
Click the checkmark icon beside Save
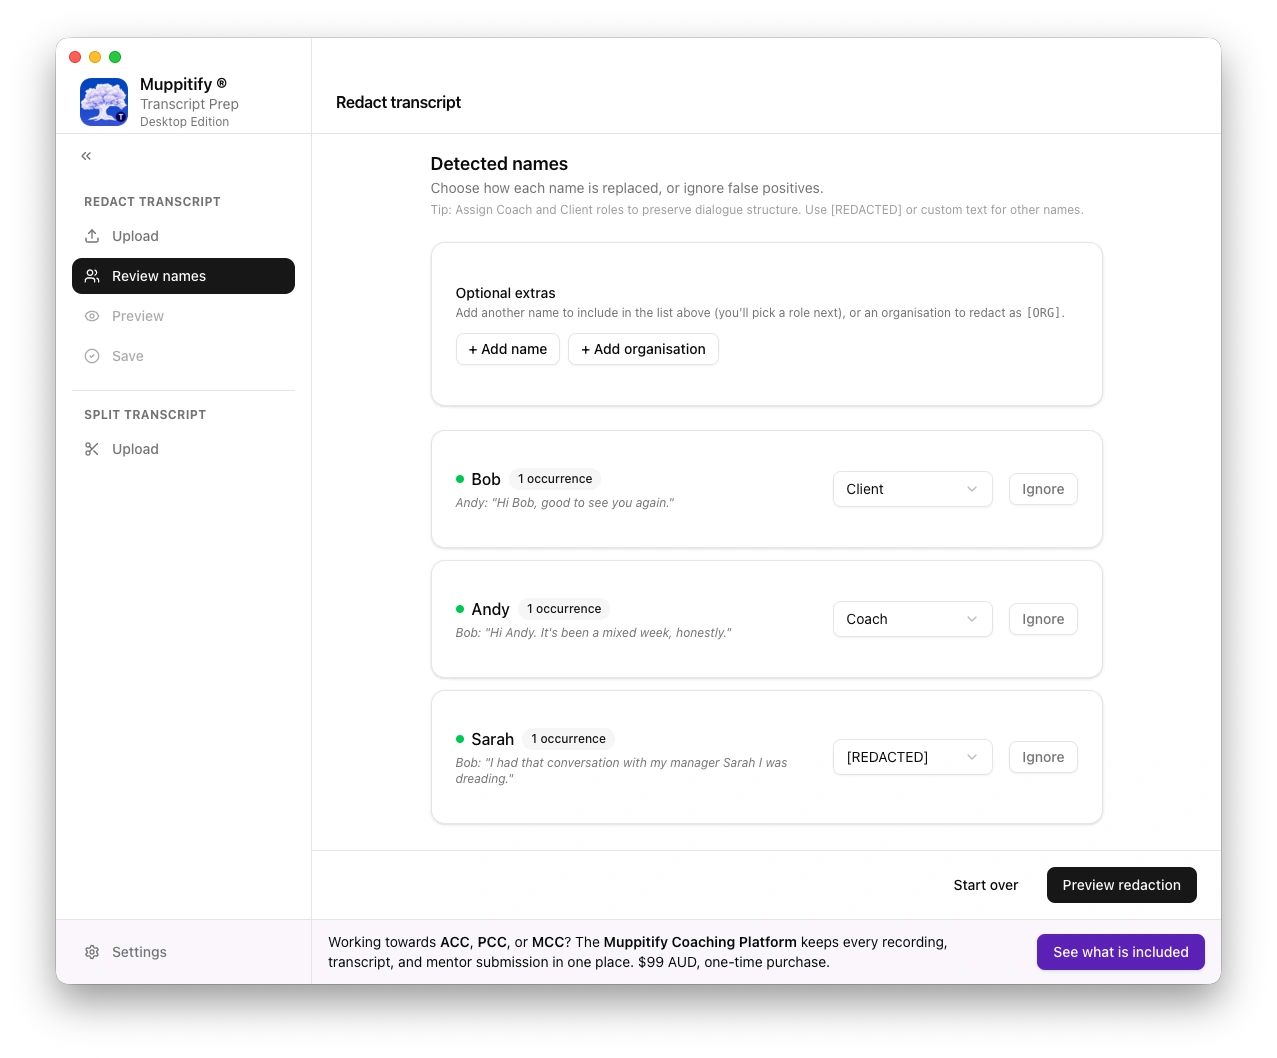point(93,356)
